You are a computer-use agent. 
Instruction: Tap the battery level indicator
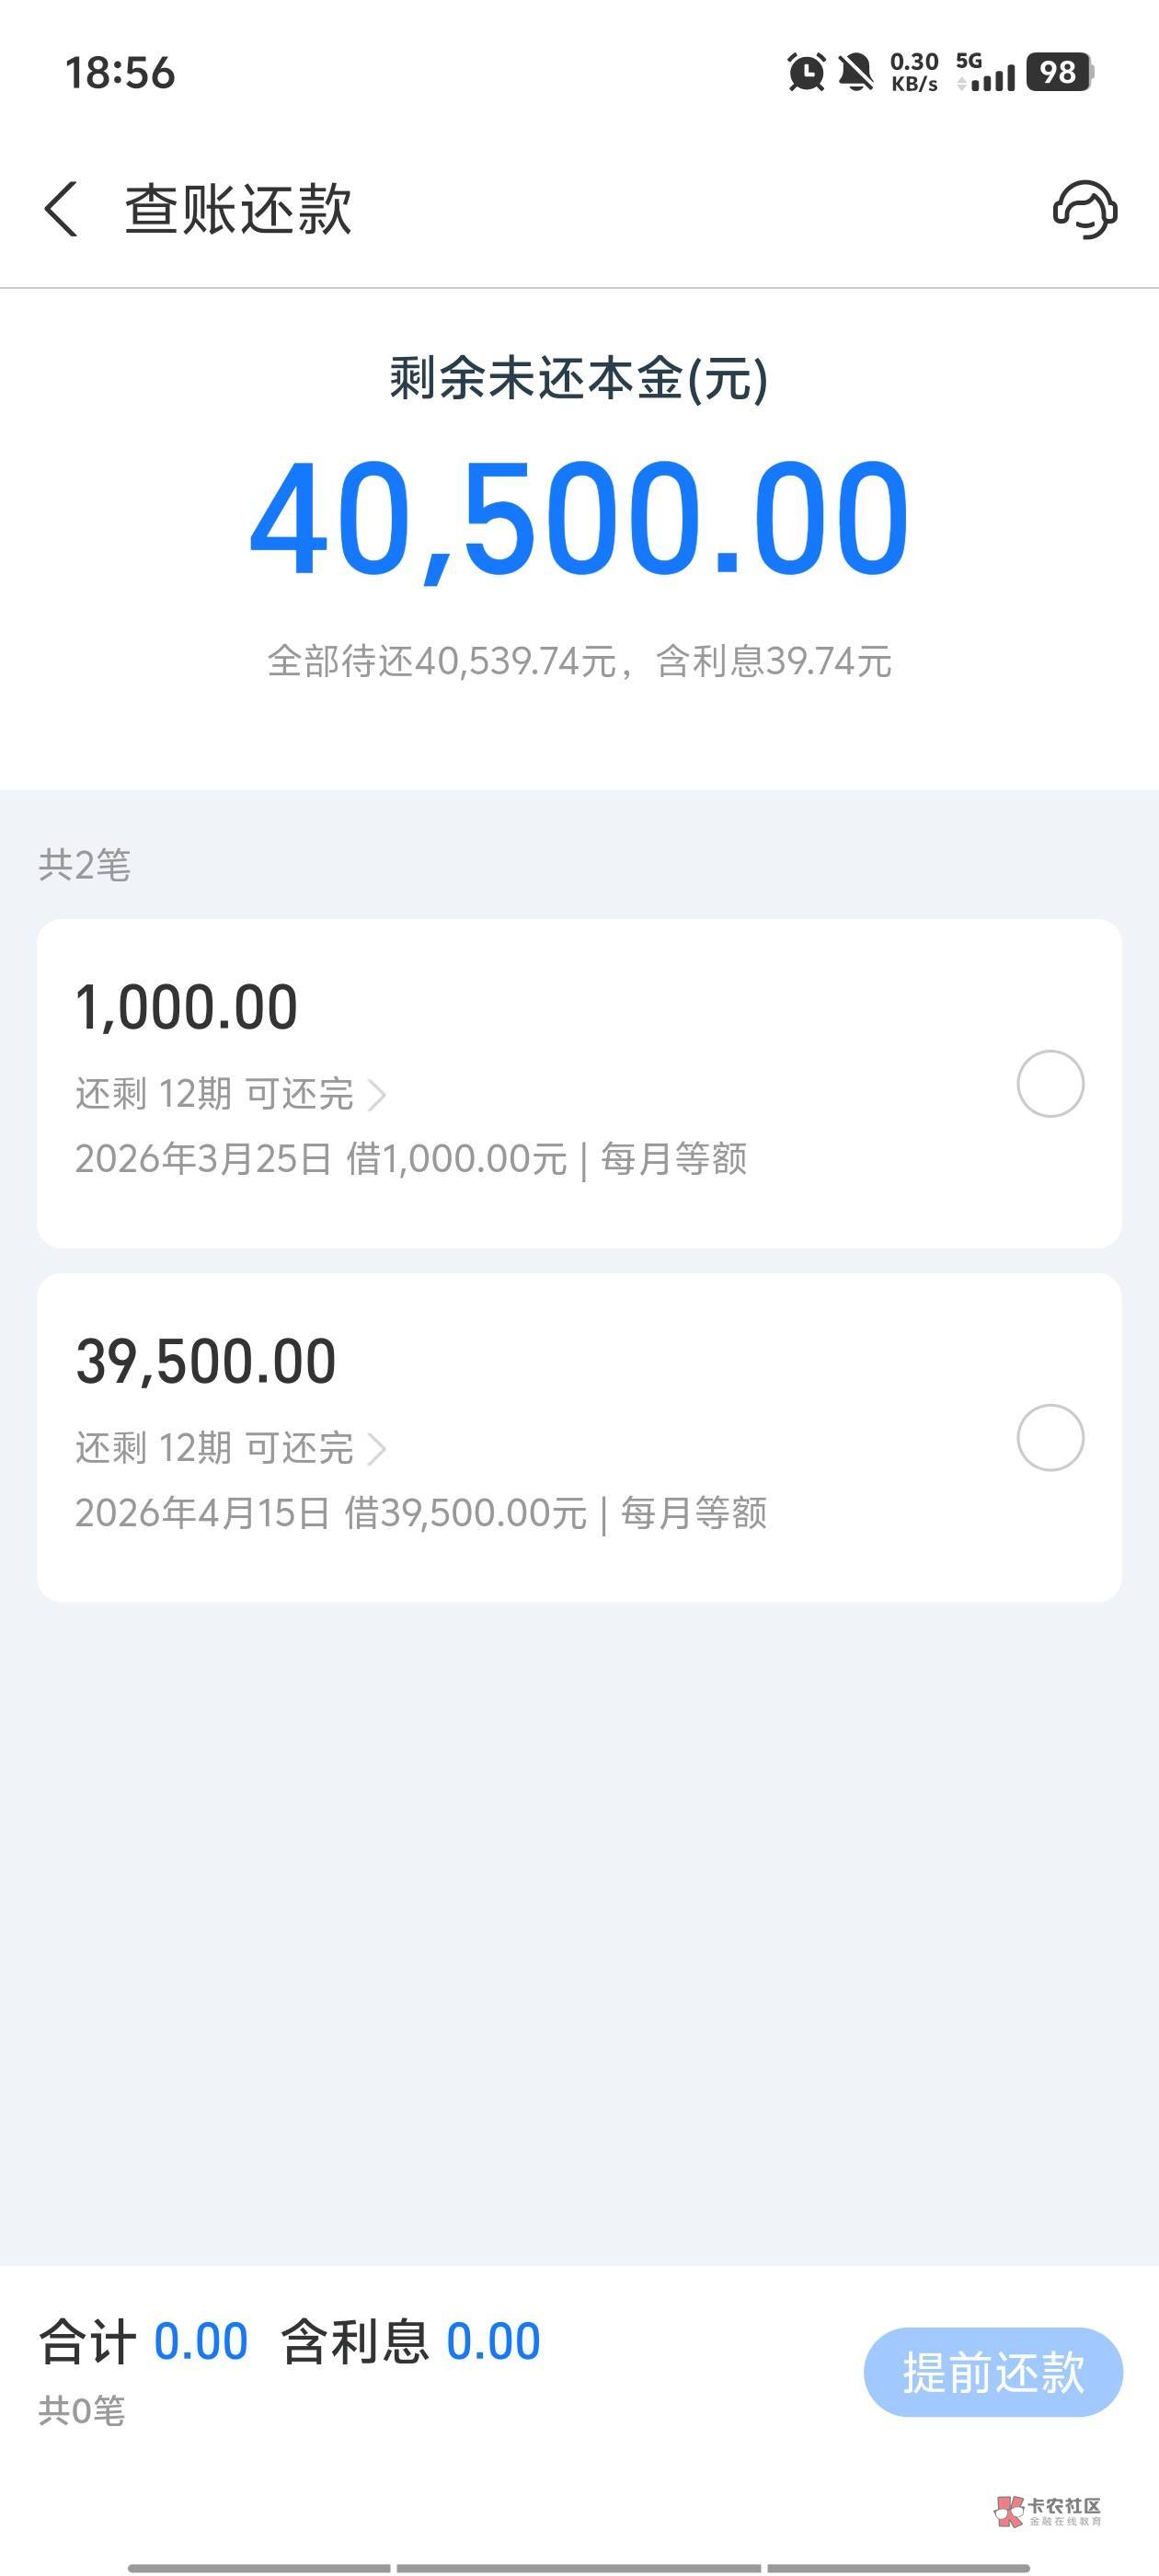(x=1059, y=72)
